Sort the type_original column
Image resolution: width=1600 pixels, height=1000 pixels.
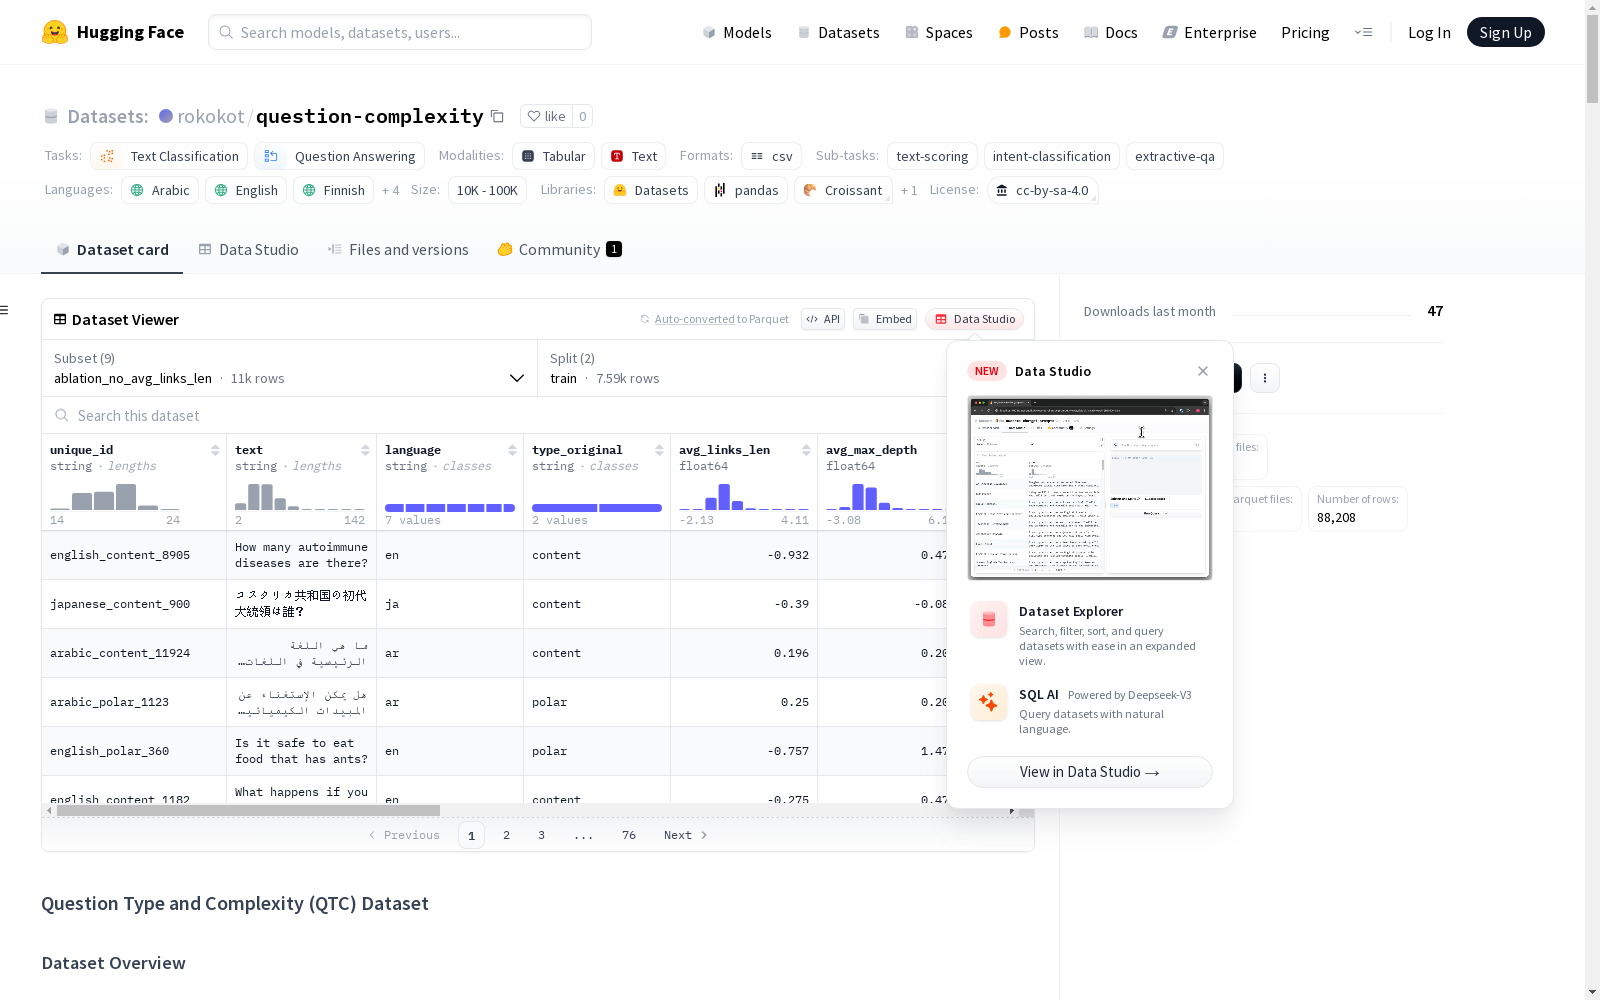click(659, 450)
